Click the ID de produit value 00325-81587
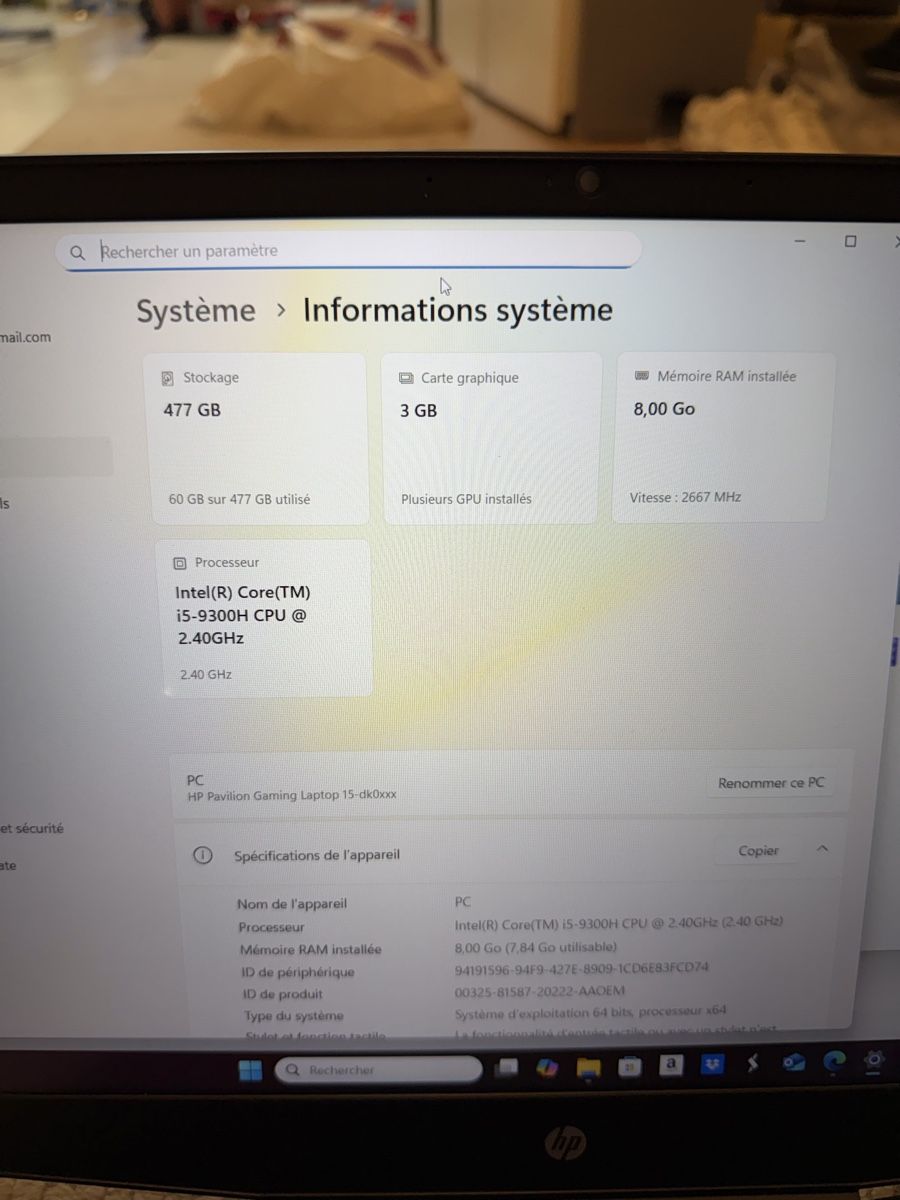 pos(540,991)
